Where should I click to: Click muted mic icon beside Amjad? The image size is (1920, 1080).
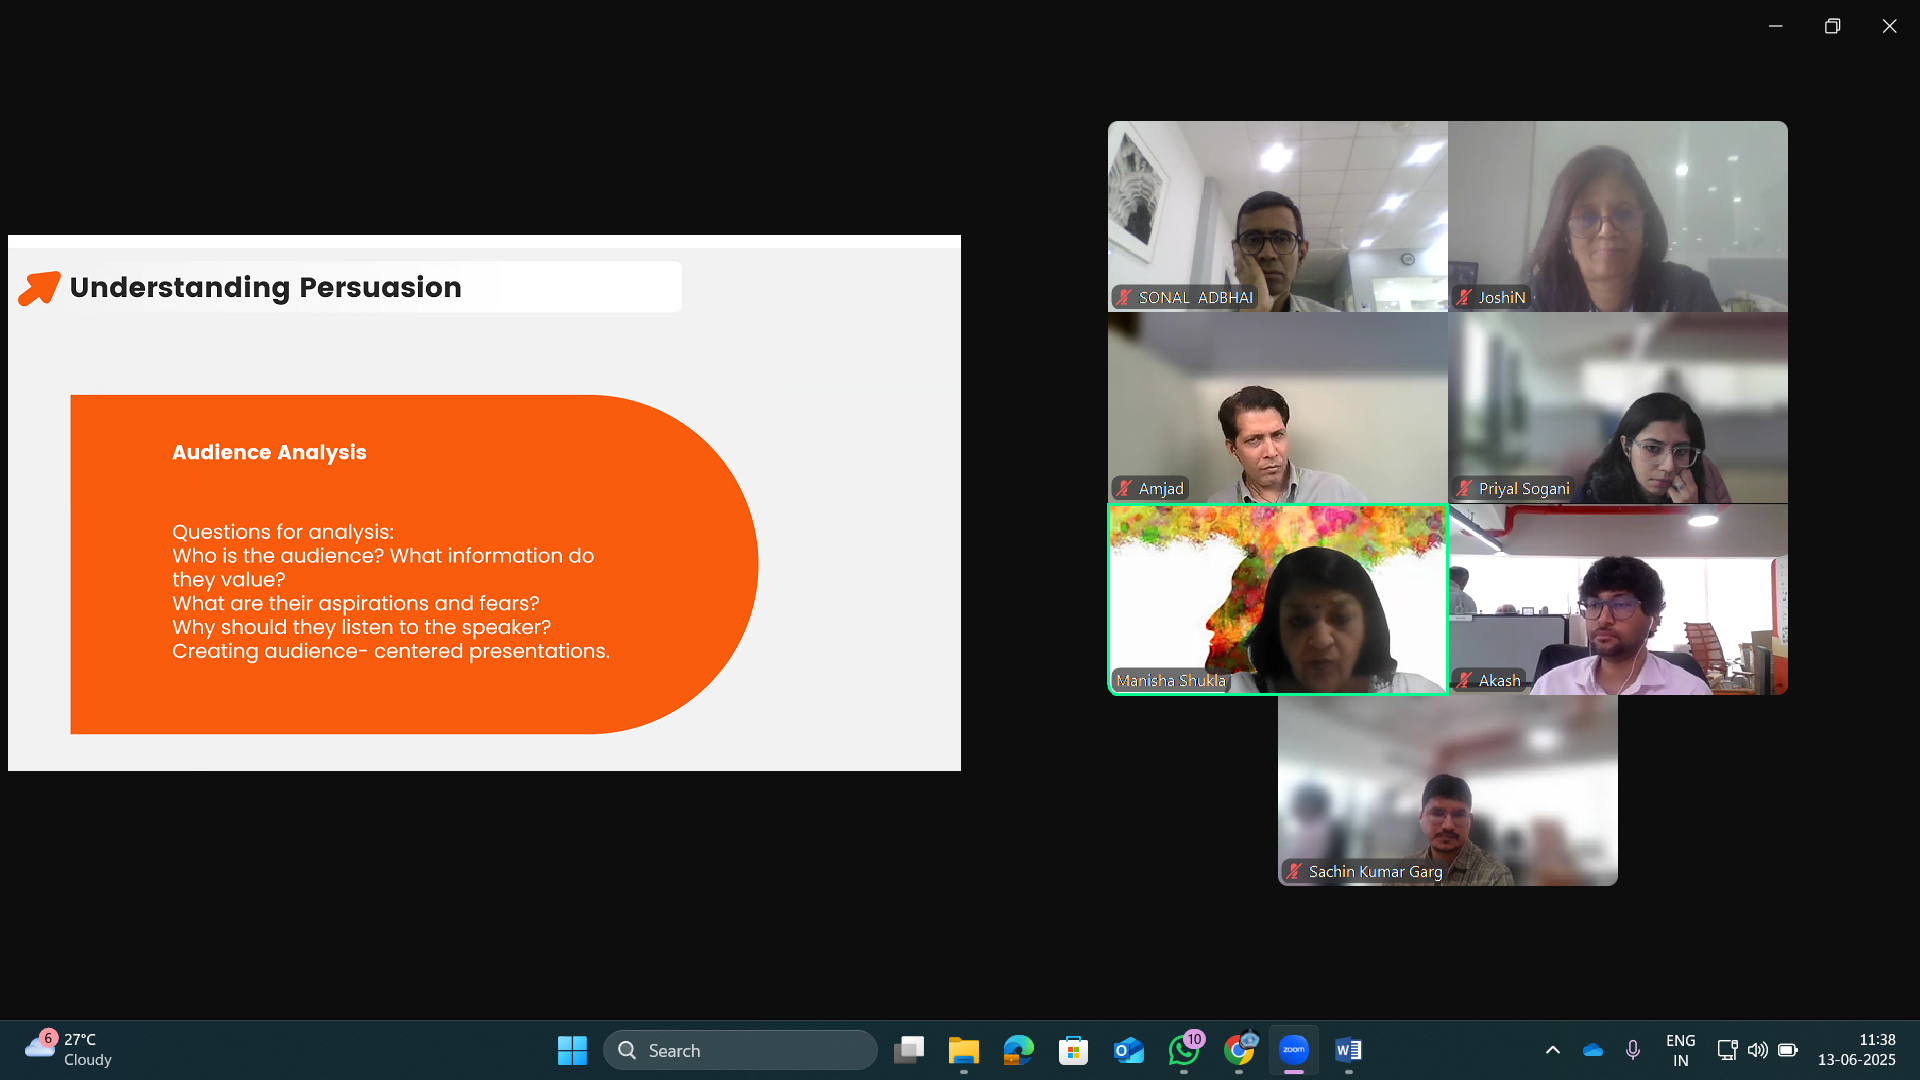pyautogui.click(x=1124, y=488)
